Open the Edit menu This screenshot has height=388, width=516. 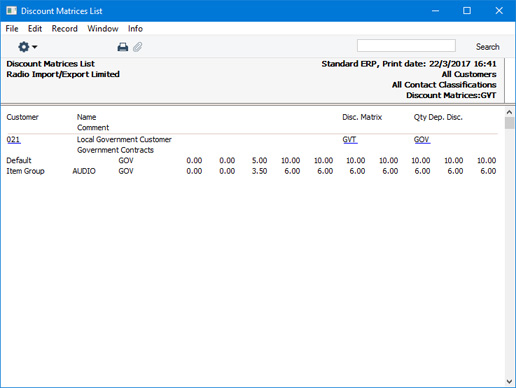coord(35,29)
